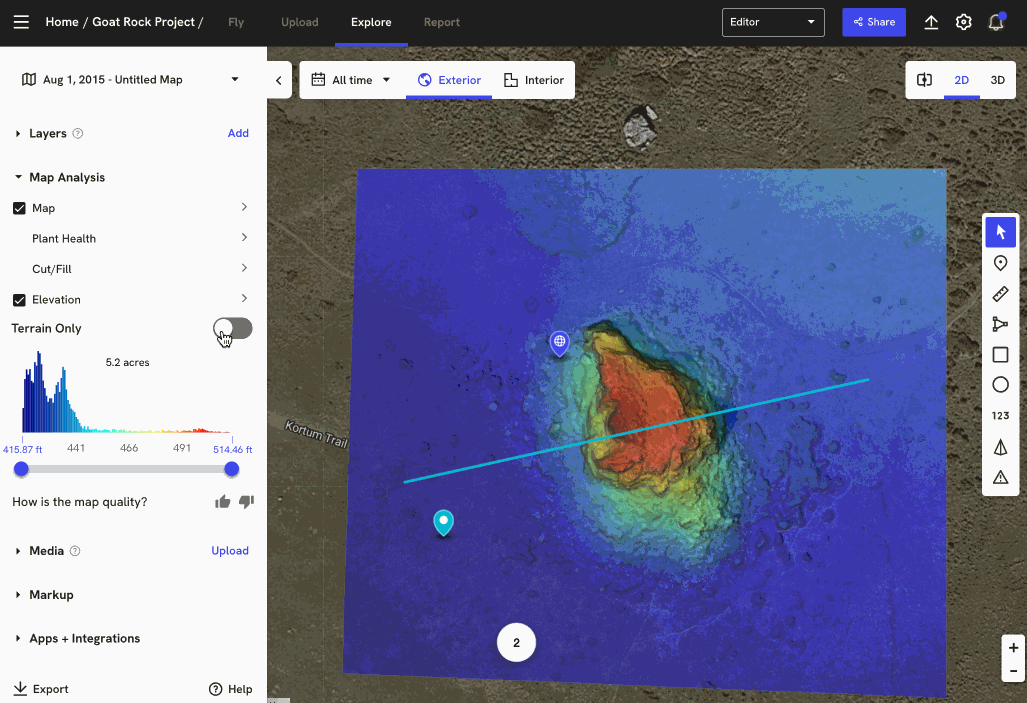This screenshot has width=1027, height=703.
Task: Choose the square area annotation tool
Action: tap(1000, 355)
